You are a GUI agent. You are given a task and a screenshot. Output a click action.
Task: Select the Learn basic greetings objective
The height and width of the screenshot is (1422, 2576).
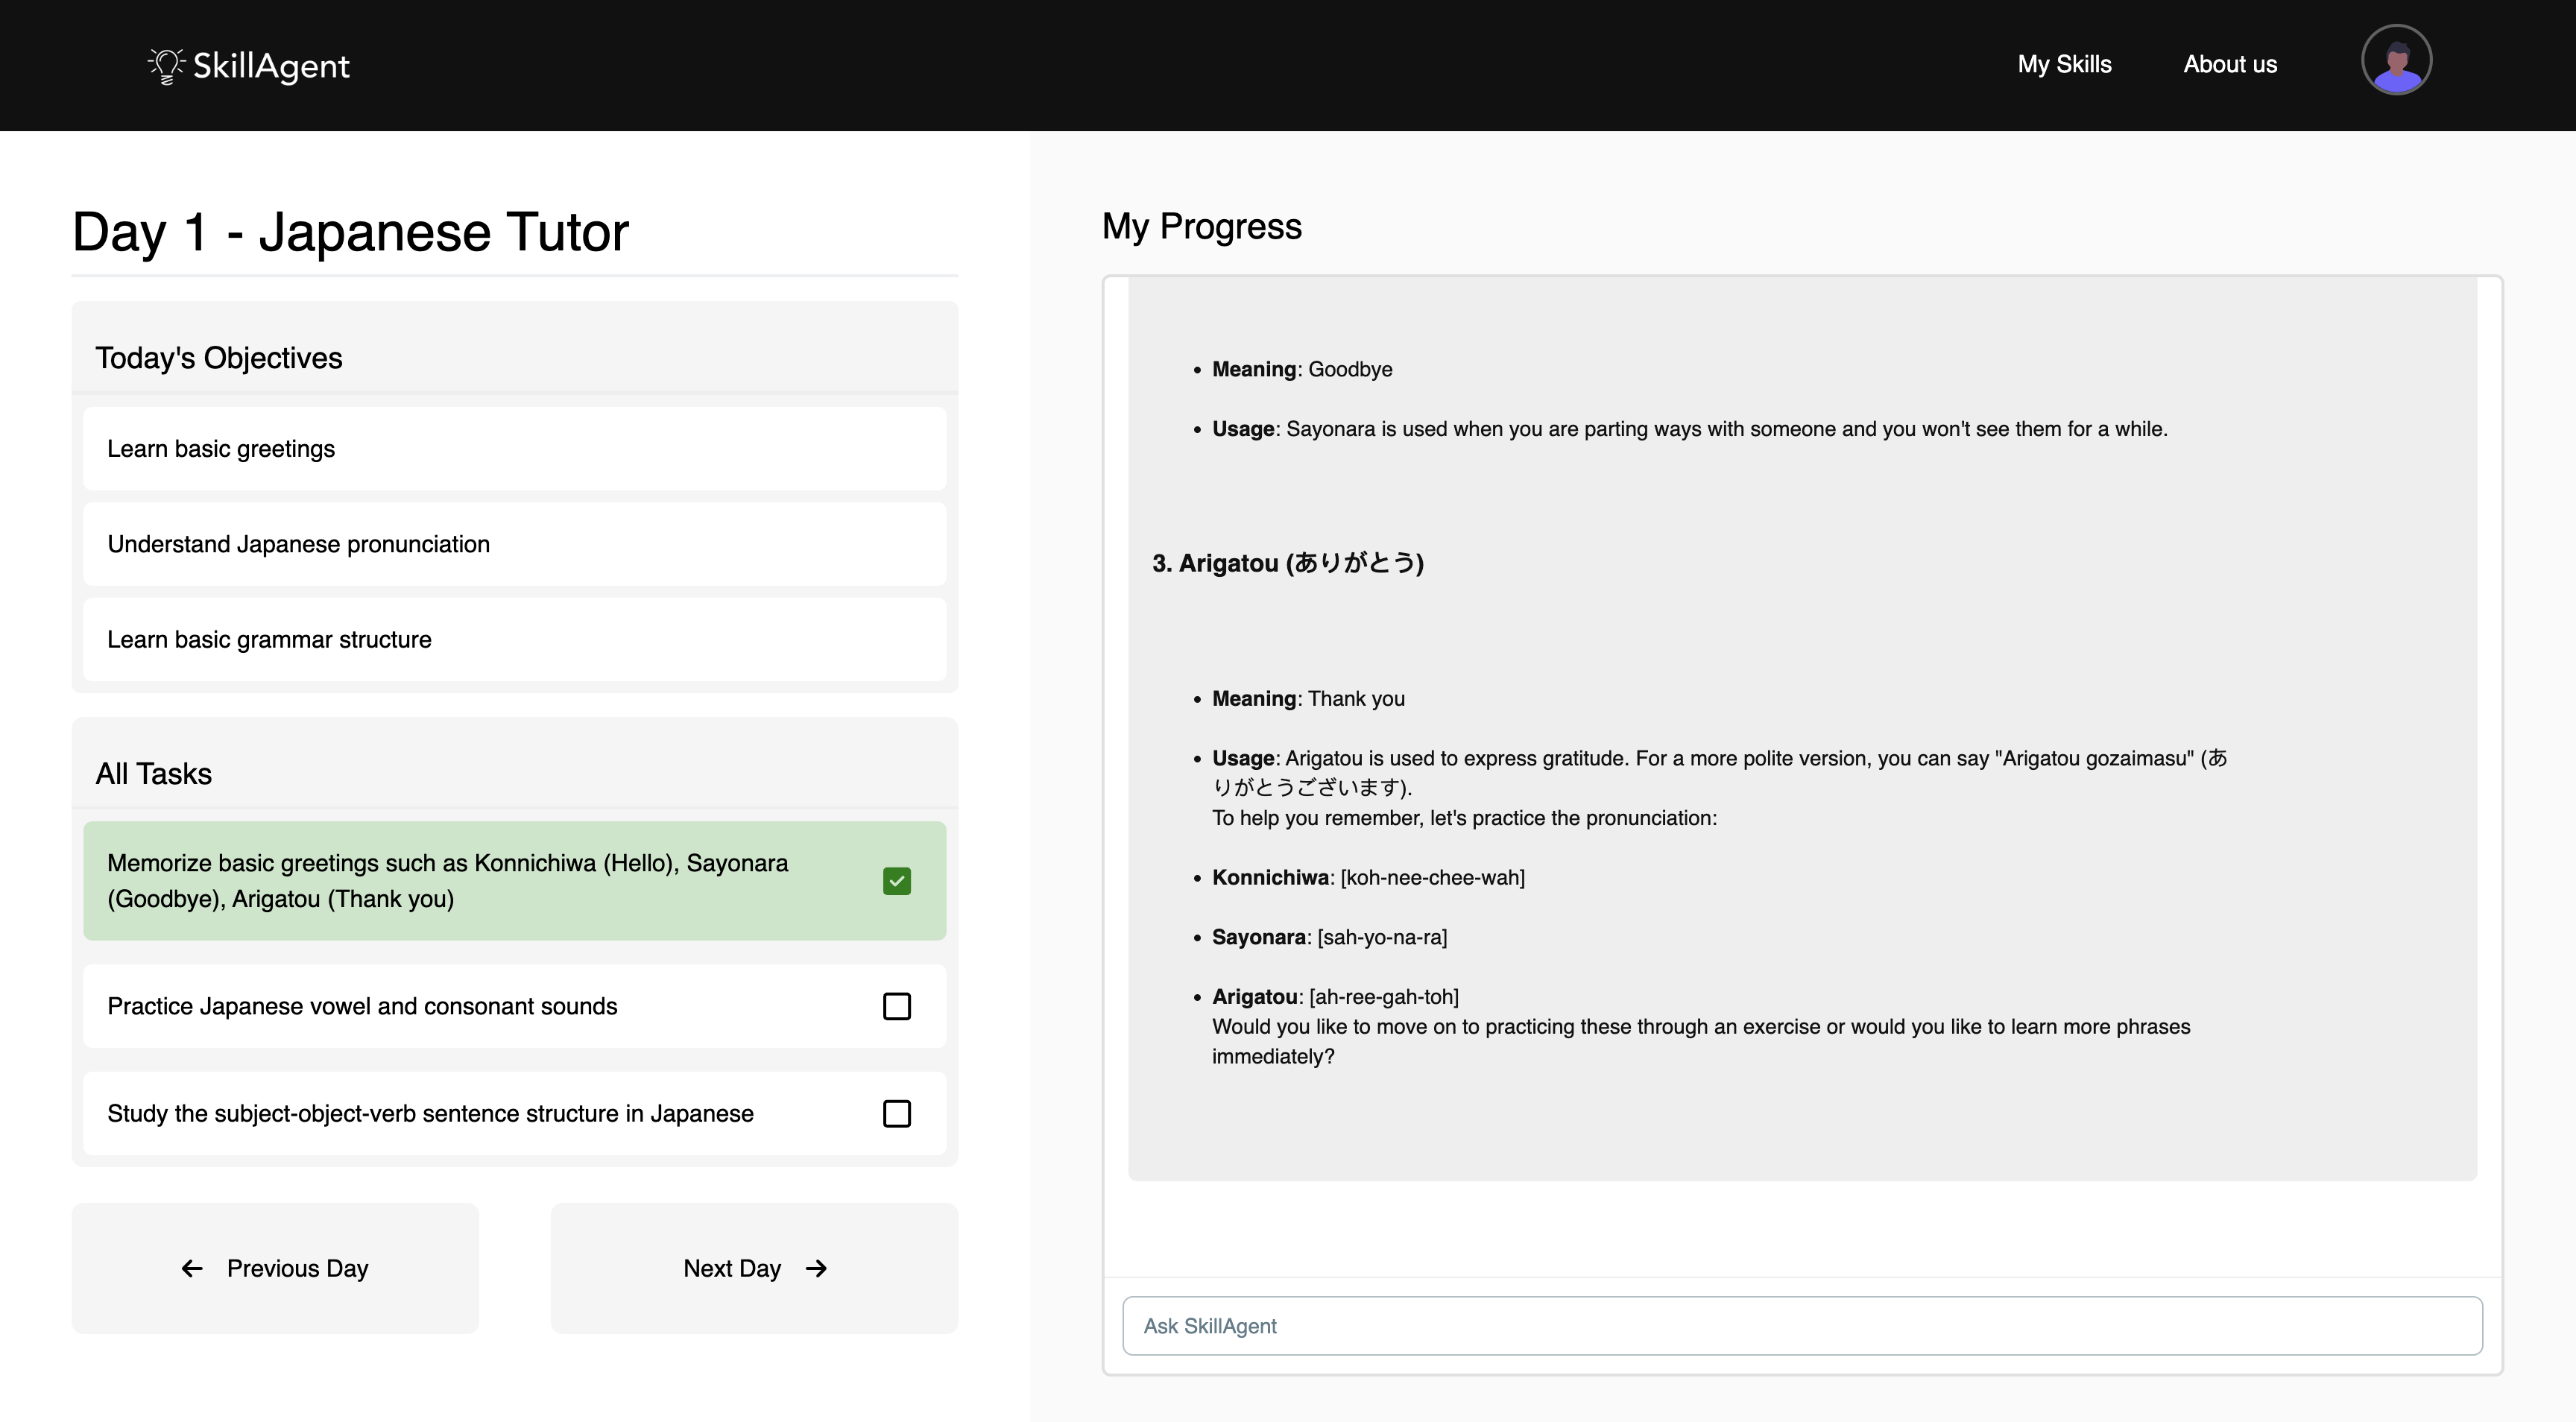coord(514,449)
